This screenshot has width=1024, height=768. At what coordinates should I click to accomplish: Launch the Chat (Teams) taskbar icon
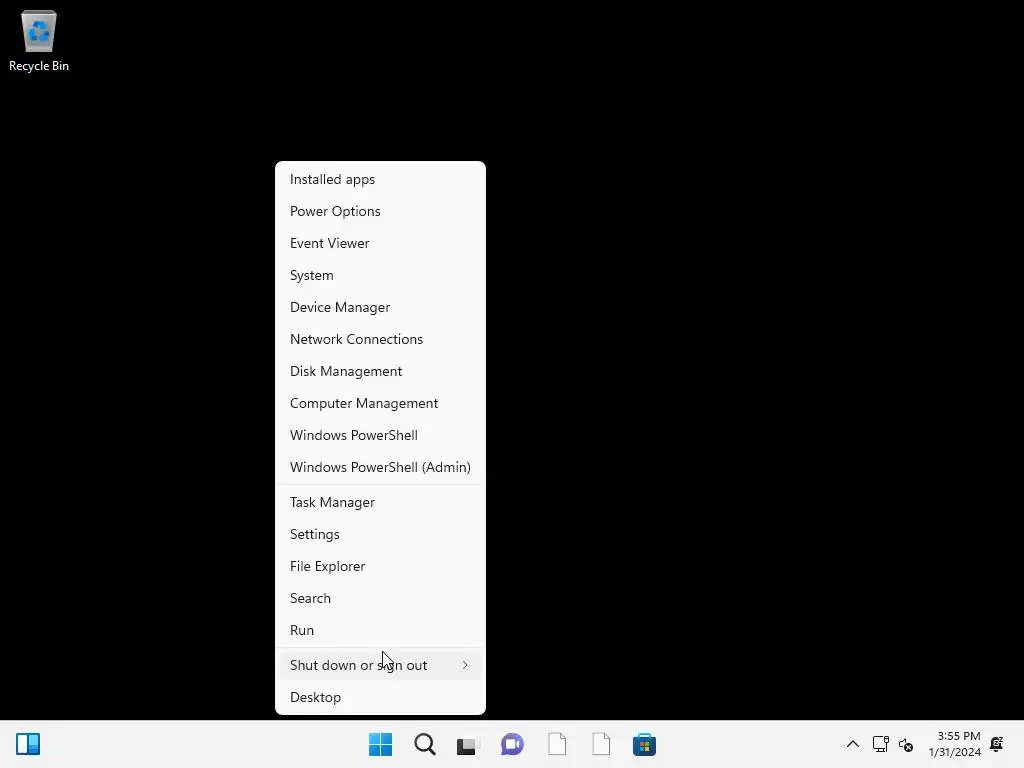click(x=512, y=744)
